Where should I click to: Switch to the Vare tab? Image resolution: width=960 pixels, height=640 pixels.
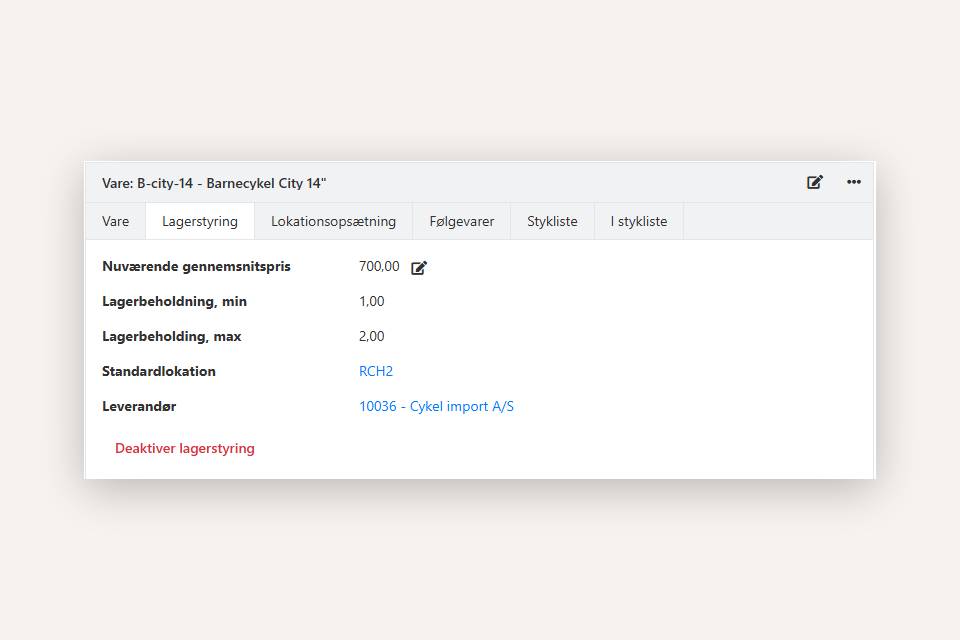click(x=116, y=221)
